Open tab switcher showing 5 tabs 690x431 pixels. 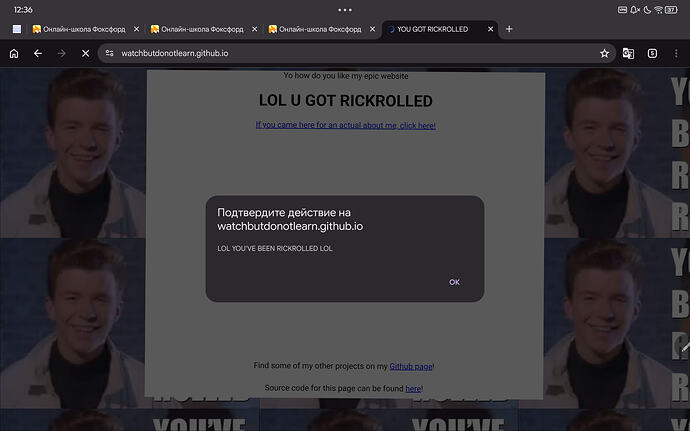(x=652, y=53)
